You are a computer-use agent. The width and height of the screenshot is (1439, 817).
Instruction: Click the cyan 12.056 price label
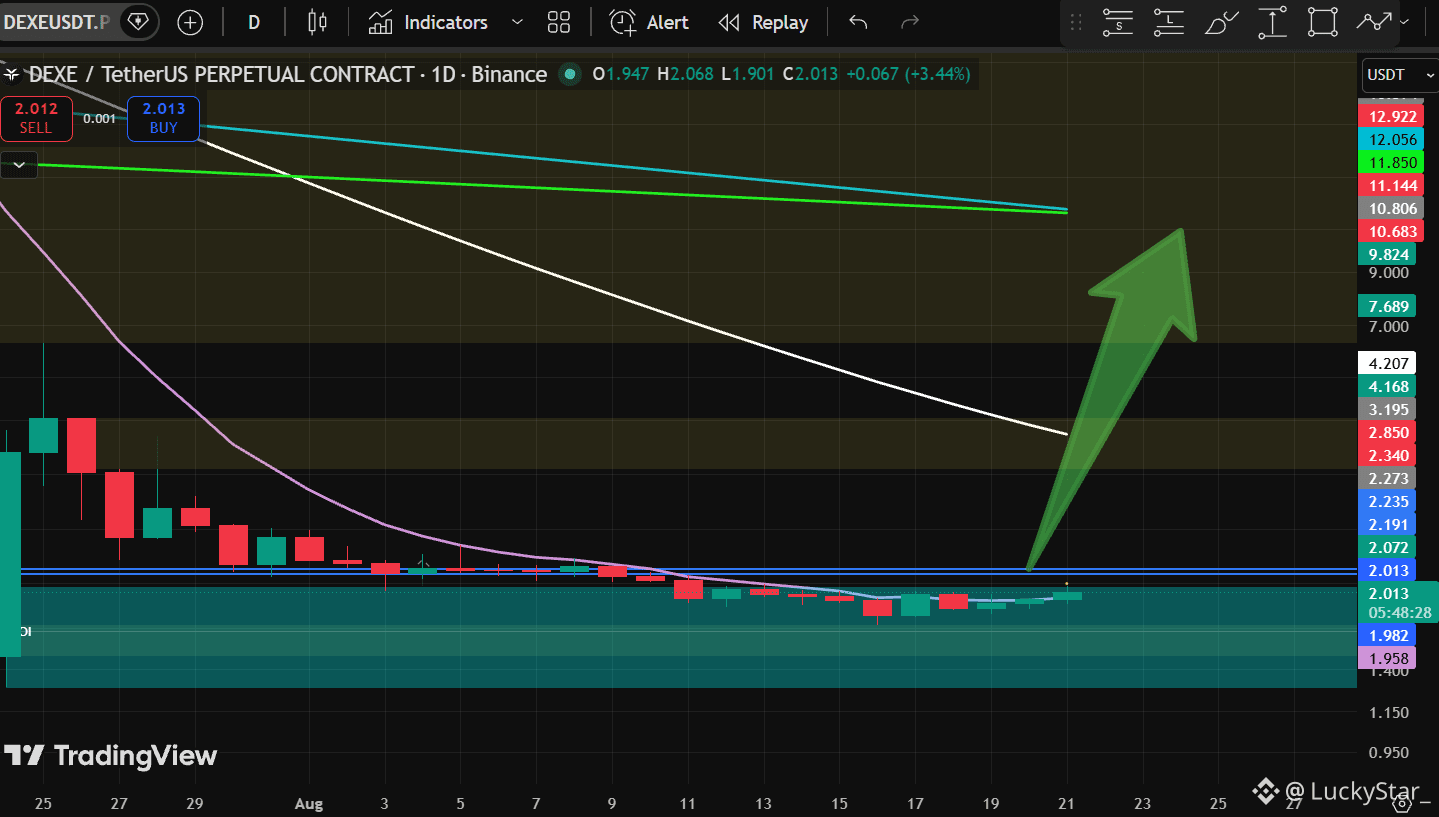1393,140
